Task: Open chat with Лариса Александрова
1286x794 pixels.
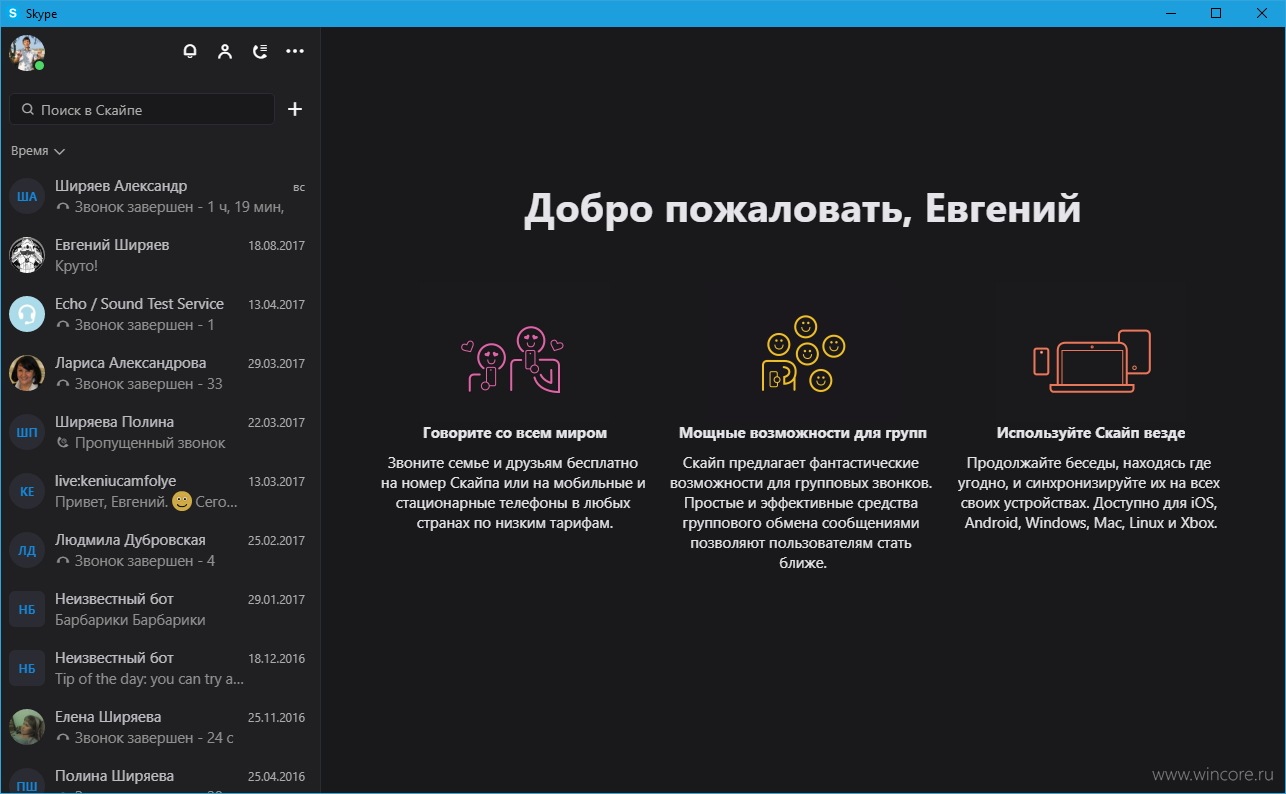Action: tap(160, 373)
